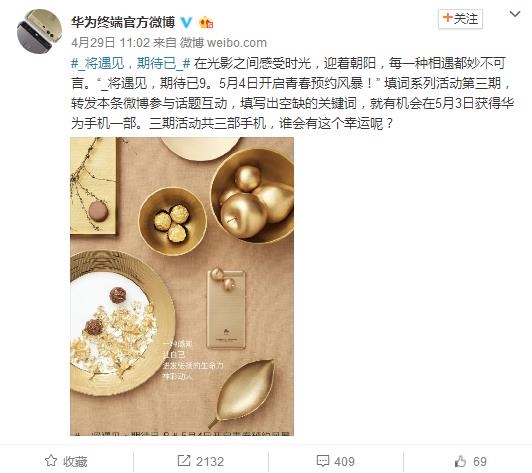The image size is (532, 473).
Task: Click the post body text paragraph
Action: 292,93
